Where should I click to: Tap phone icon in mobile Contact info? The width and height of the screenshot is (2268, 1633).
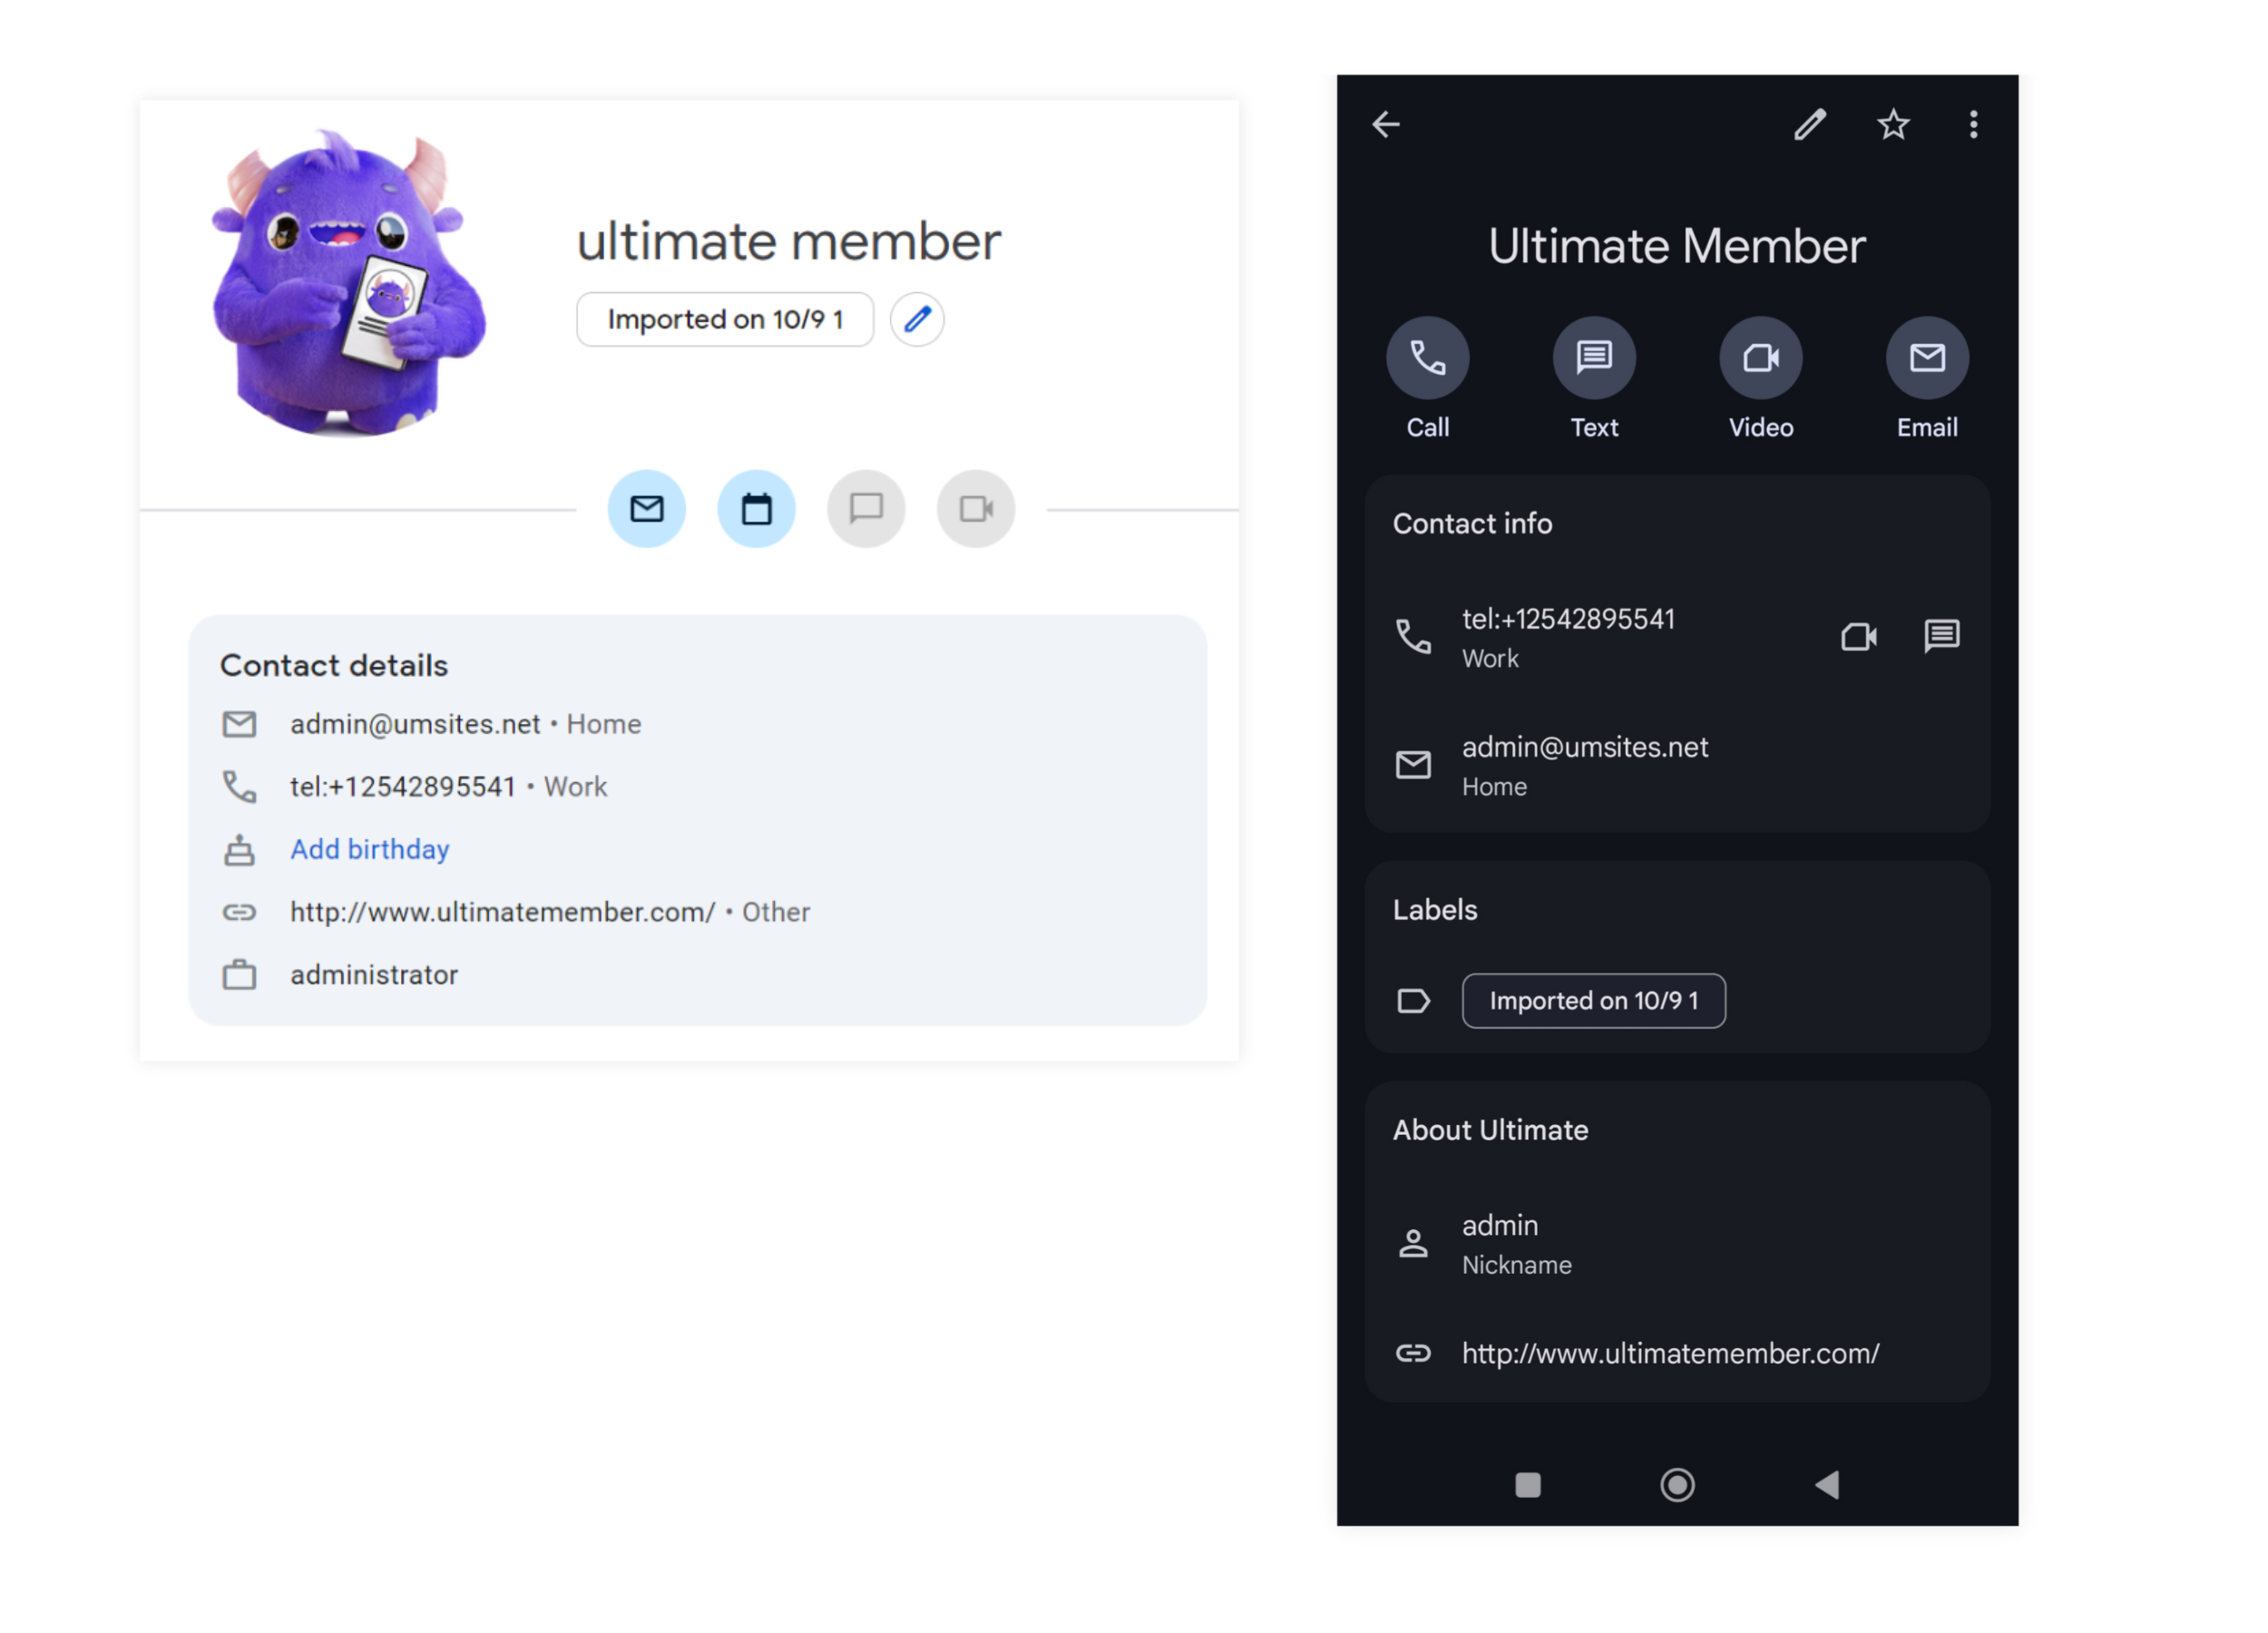(x=1413, y=637)
